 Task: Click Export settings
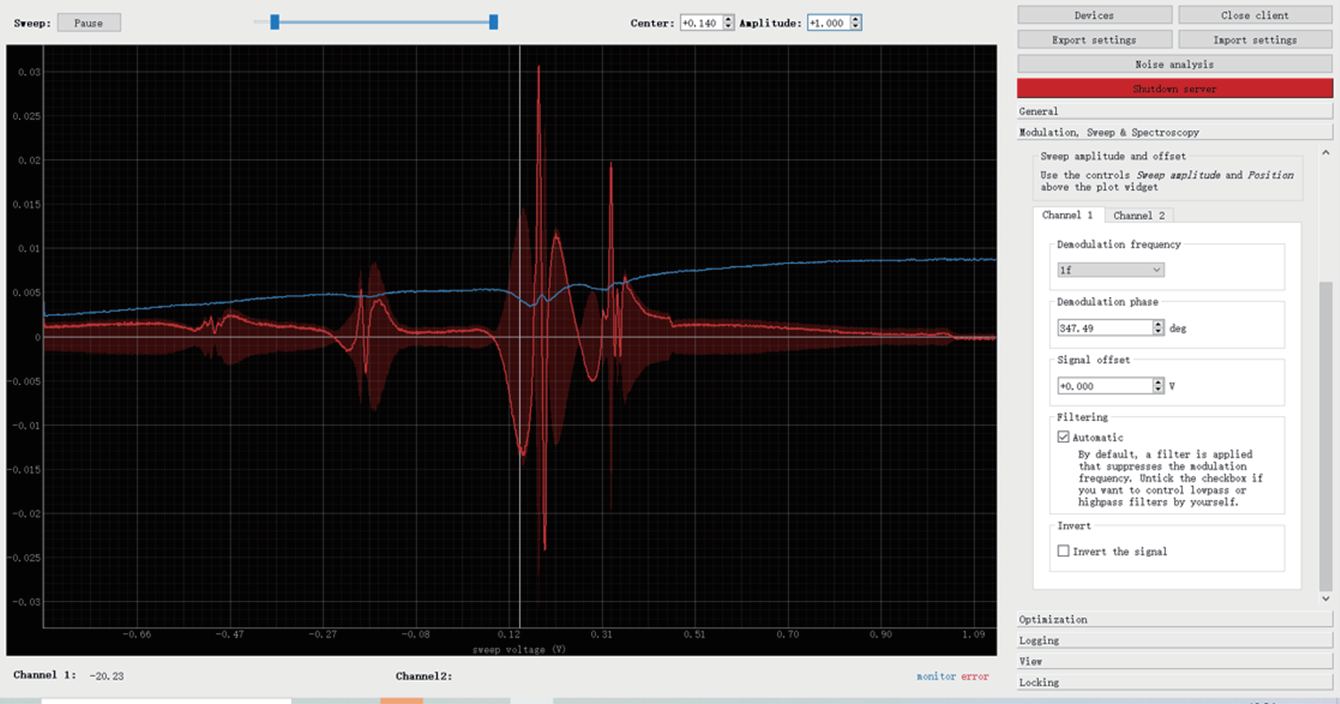[1094, 40]
